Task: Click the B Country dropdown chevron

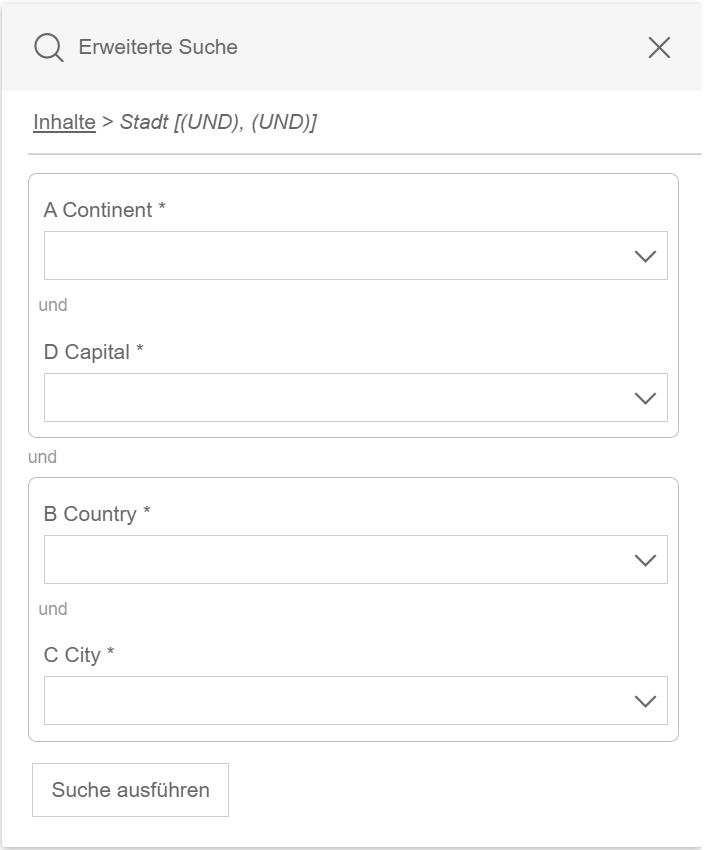Action: pyautogui.click(x=645, y=559)
